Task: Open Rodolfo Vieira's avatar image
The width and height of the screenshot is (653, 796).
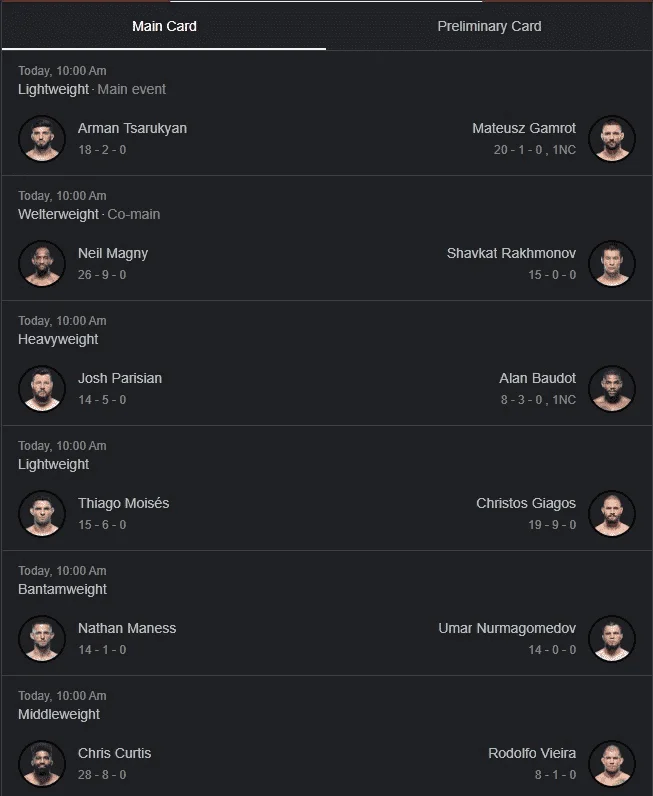Action: [611, 763]
